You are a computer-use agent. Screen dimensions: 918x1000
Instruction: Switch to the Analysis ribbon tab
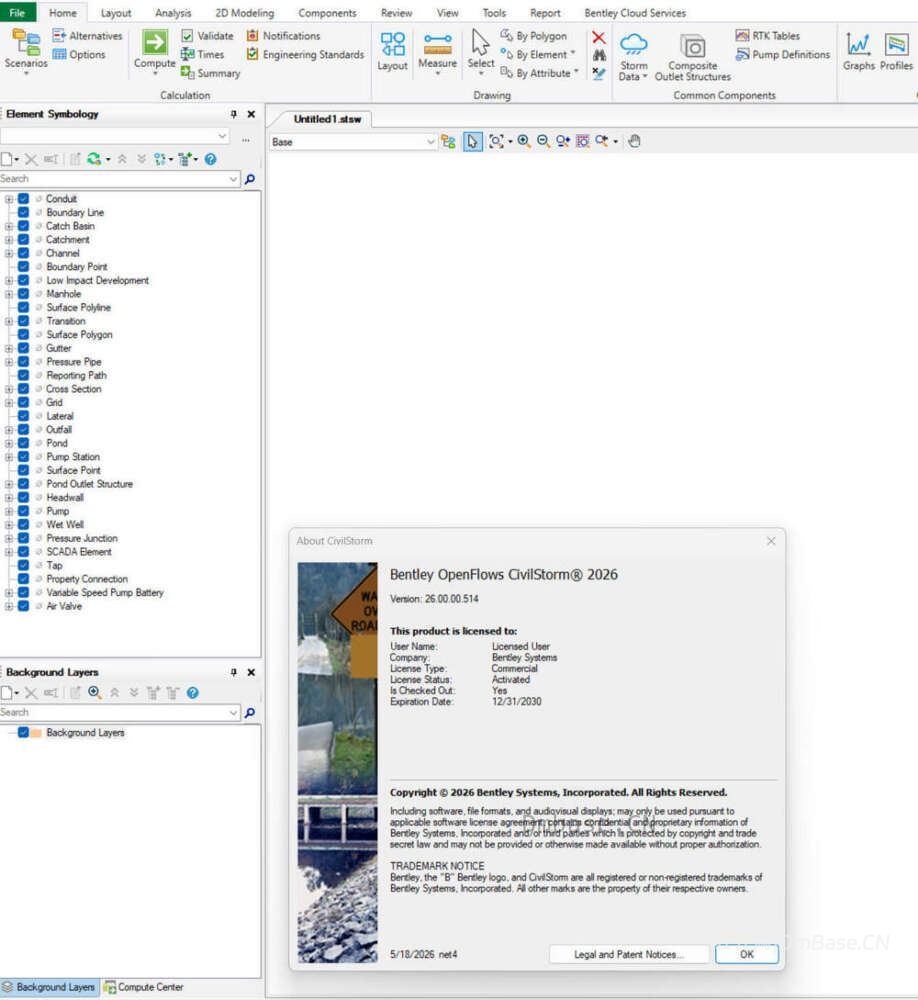click(173, 13)
